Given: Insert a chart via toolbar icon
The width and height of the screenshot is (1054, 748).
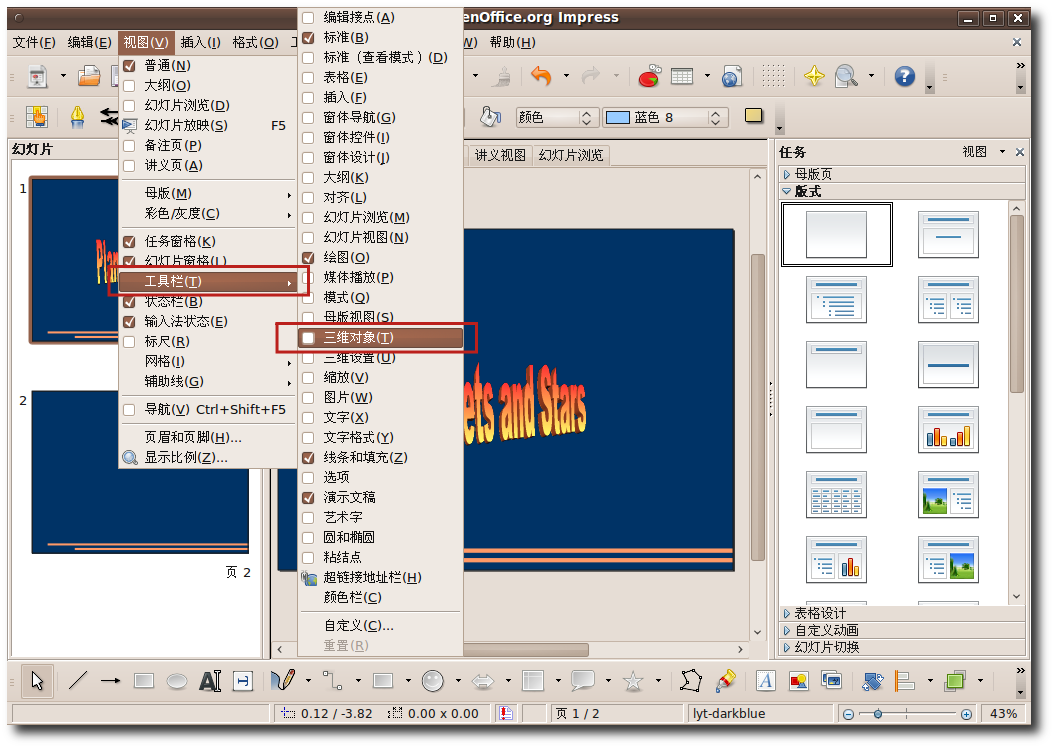Looking at the screenshot, I should coord(649,77).
